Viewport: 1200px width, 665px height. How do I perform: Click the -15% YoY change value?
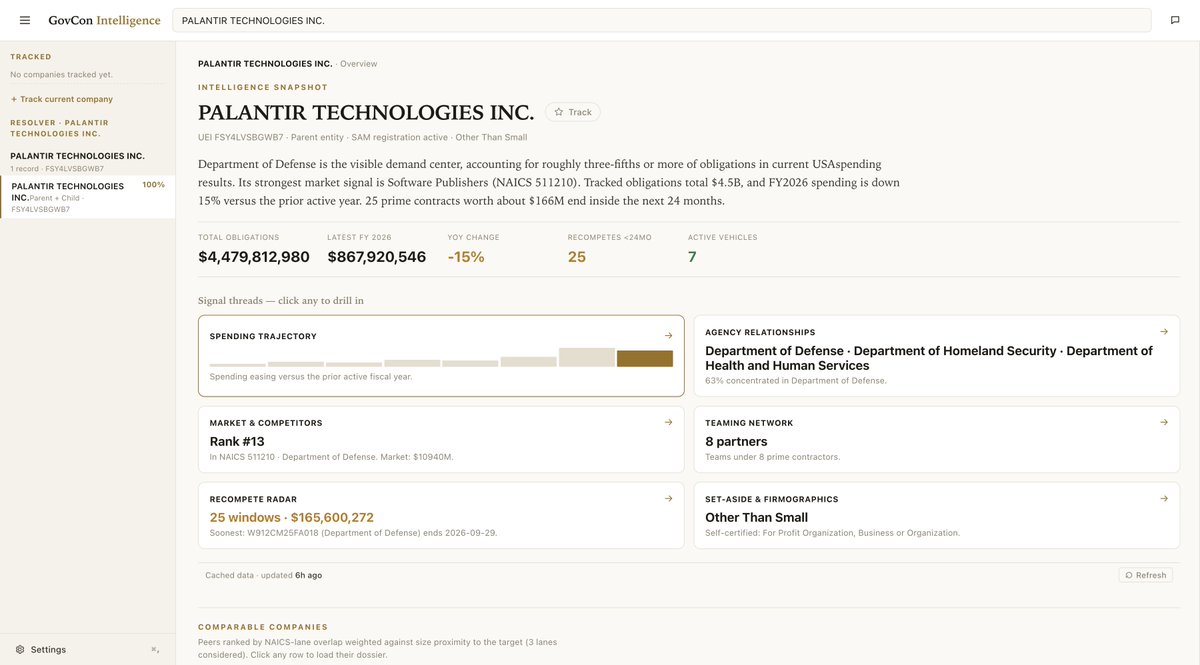466,257
